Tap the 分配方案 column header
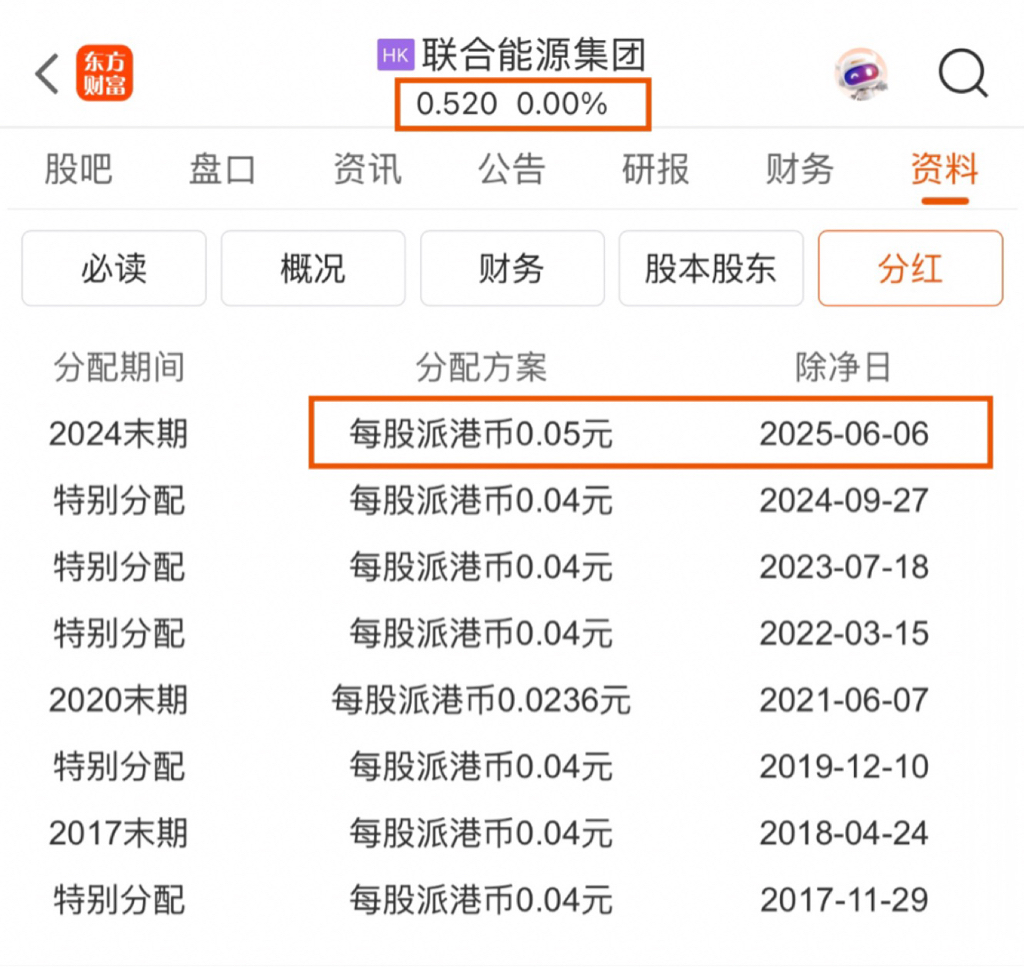The height and width of the screenshot is (967, 1024). (x=481, y=367)
